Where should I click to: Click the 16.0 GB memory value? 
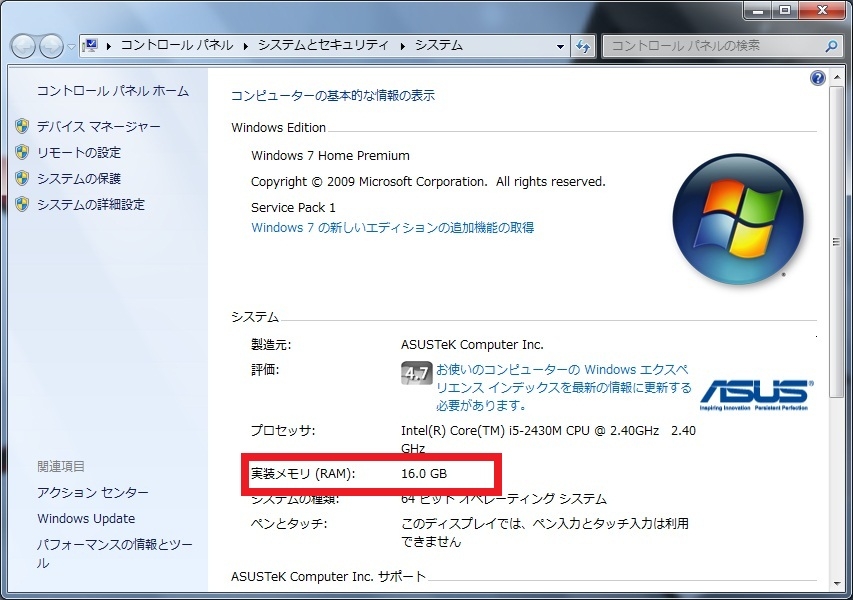tap(424, 474)
